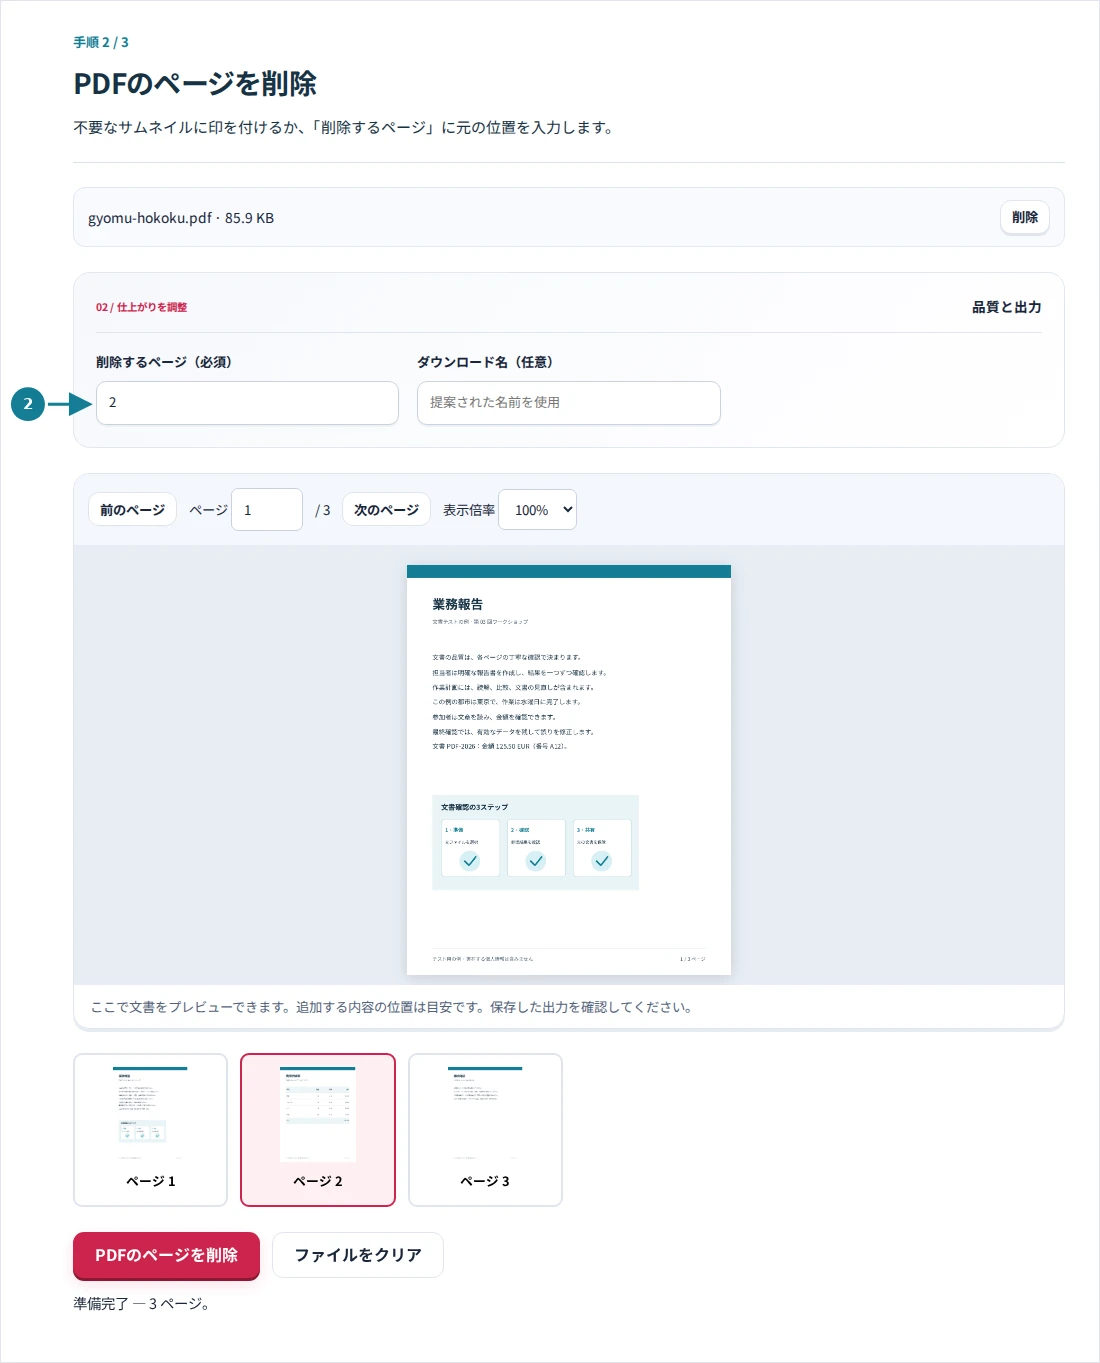Focus the ダウンロード名 text field
This screenshot has height=1363, width=1100.
pyautogui.click(x=568, y=403)
